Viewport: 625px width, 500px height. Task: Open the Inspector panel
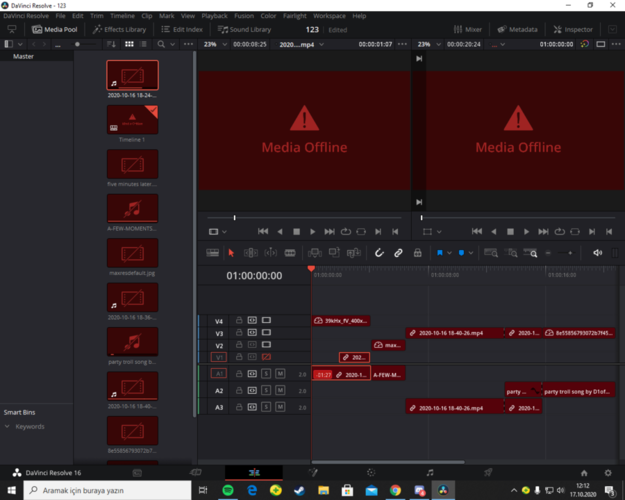pos(573,30)
